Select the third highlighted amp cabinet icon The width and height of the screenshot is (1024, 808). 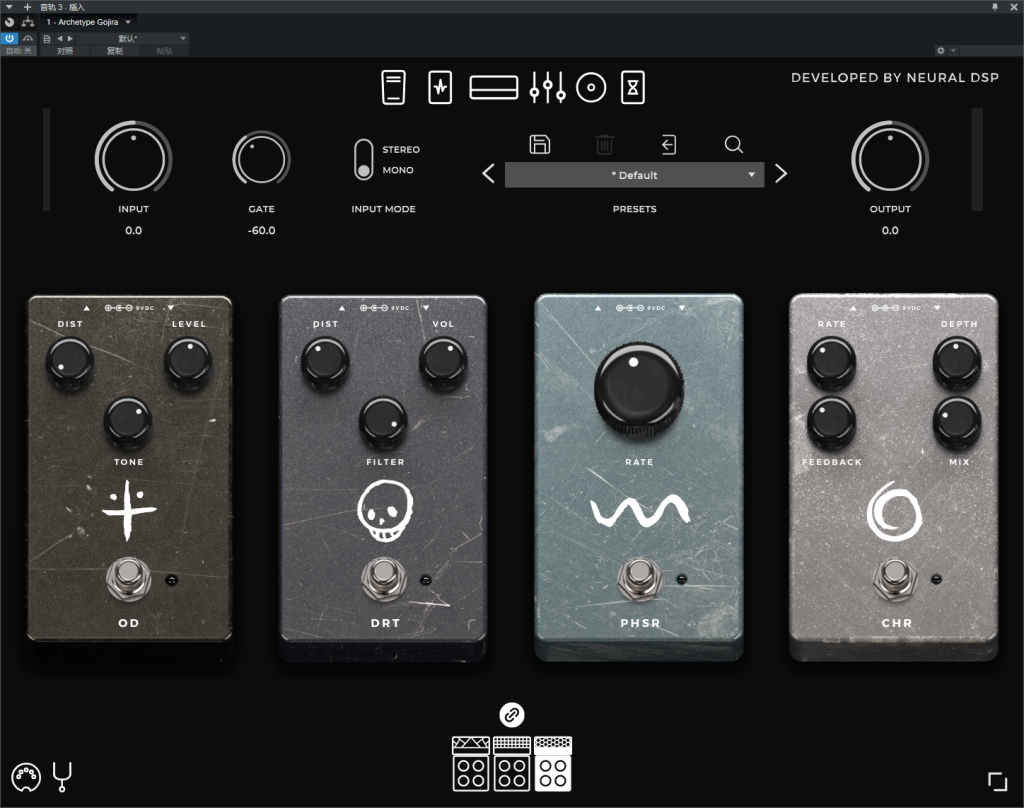pyautogui.click(x=553, y=764)
